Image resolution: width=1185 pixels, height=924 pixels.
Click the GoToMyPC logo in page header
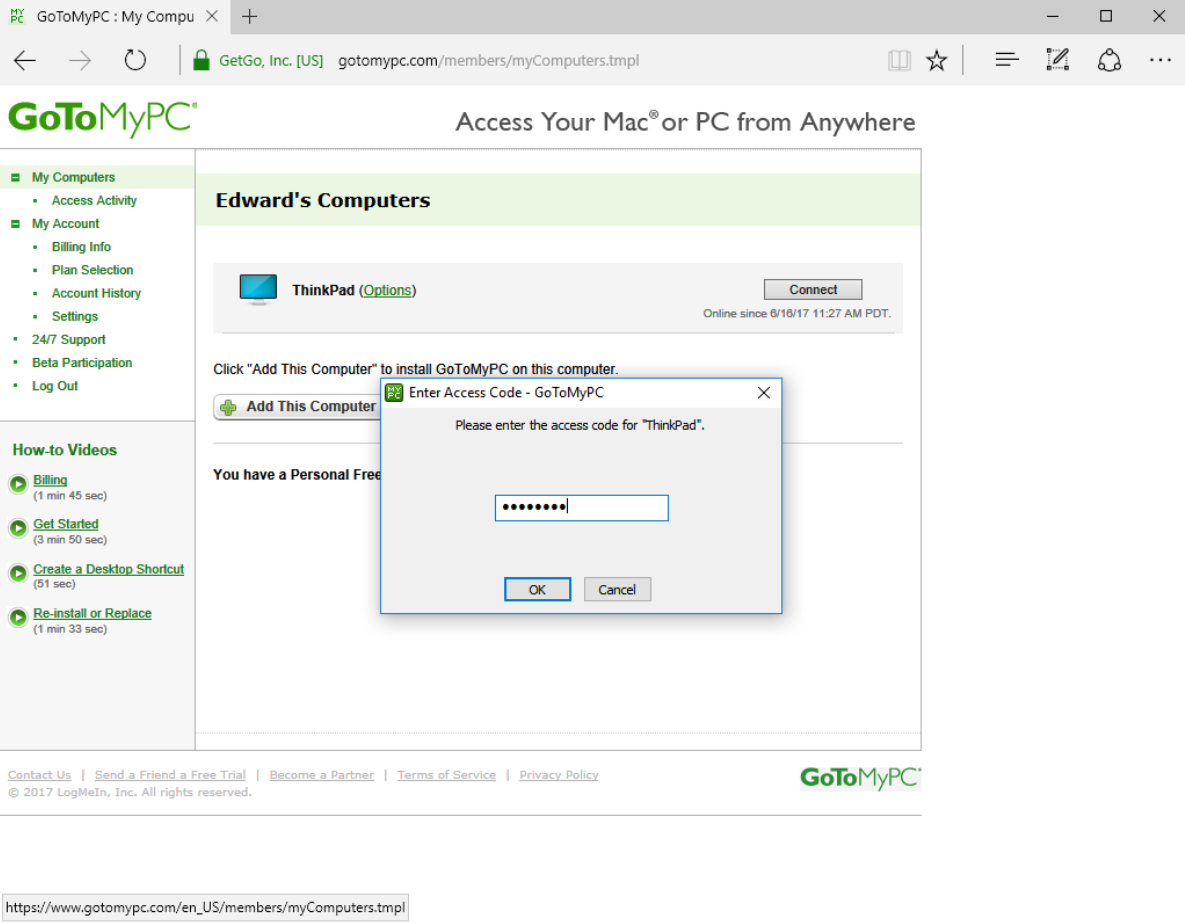point(103,119)
